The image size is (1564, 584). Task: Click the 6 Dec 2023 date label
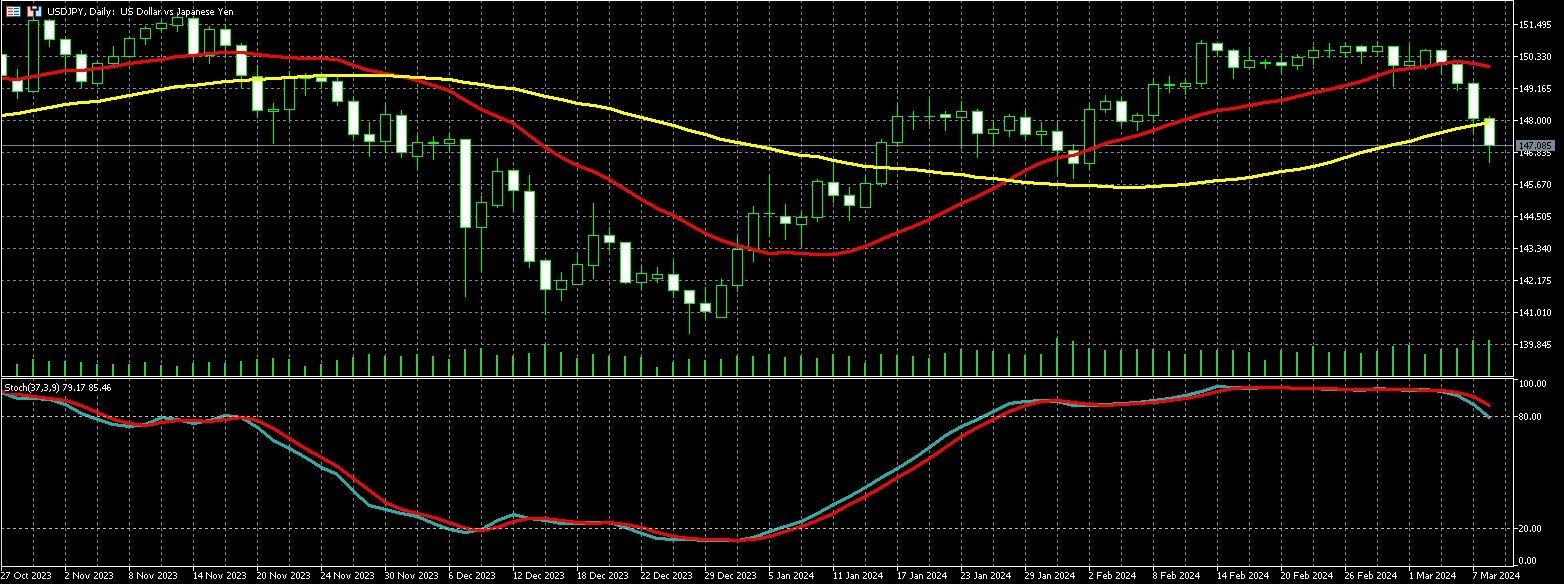click(x=472, y=576)
